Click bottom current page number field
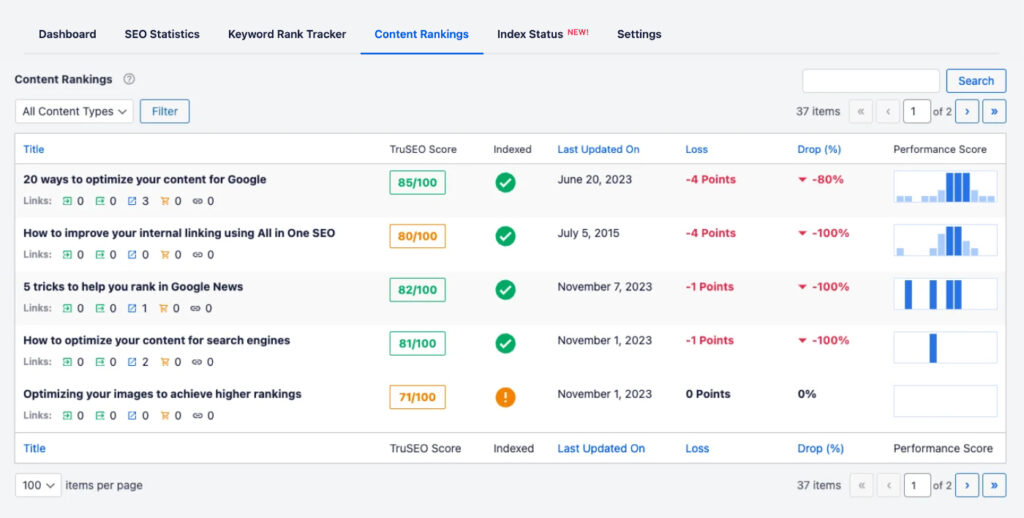1024x518 pixels. [x=916, y=485]
